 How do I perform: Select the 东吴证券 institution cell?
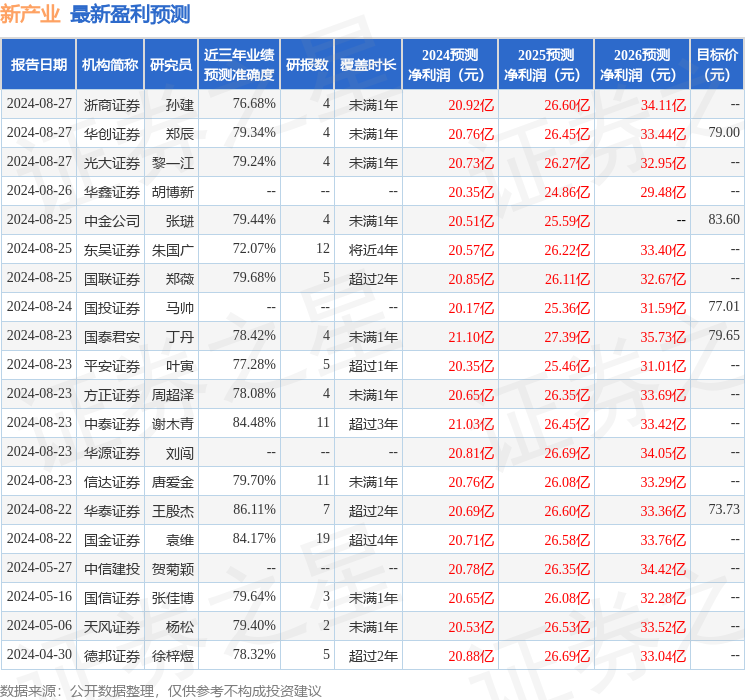pos(112,250)
